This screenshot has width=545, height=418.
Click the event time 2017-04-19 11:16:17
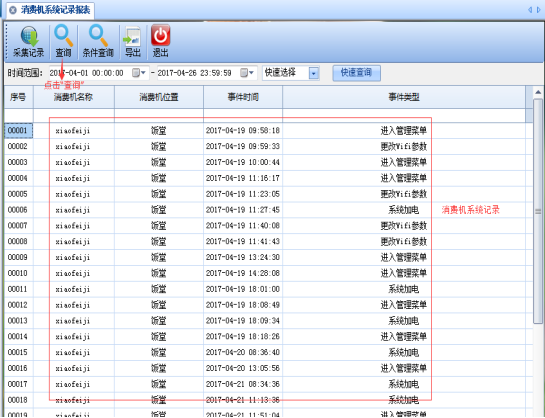243,178
